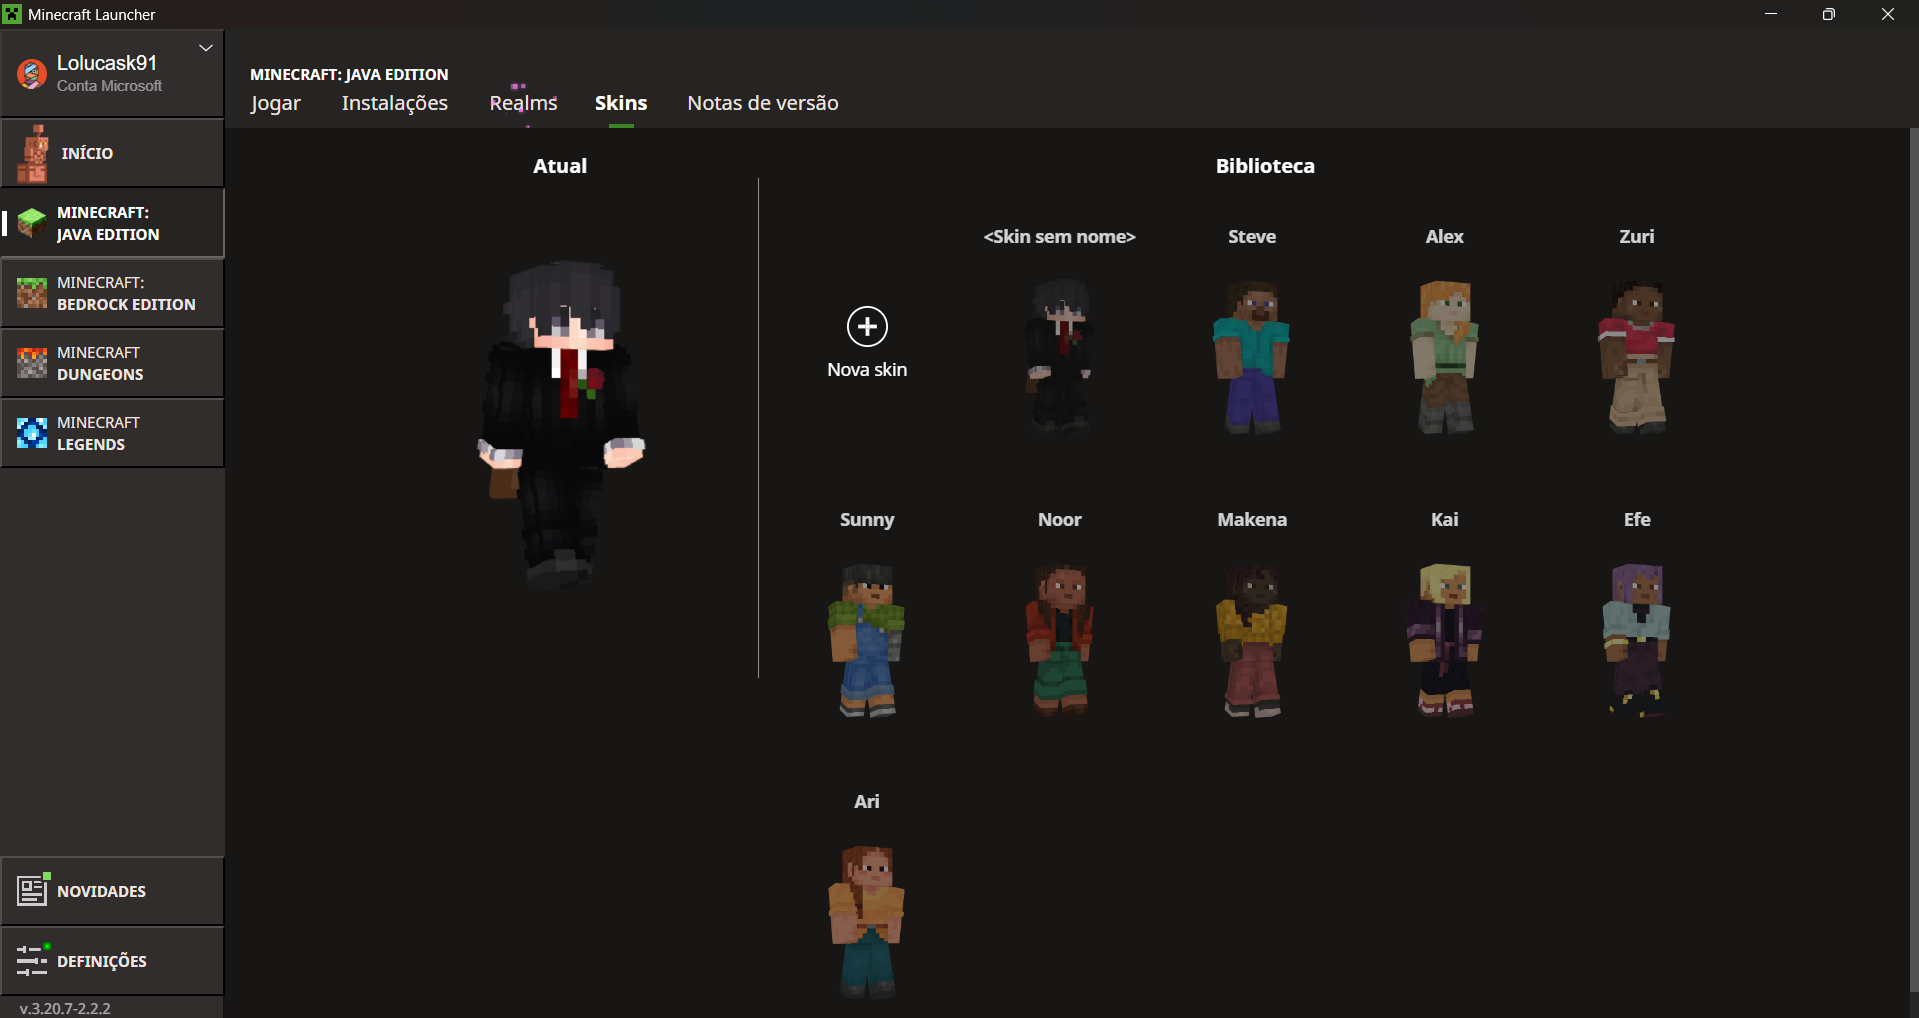
Task: Go to the Realms tab
Action: [x=523, y=103]
